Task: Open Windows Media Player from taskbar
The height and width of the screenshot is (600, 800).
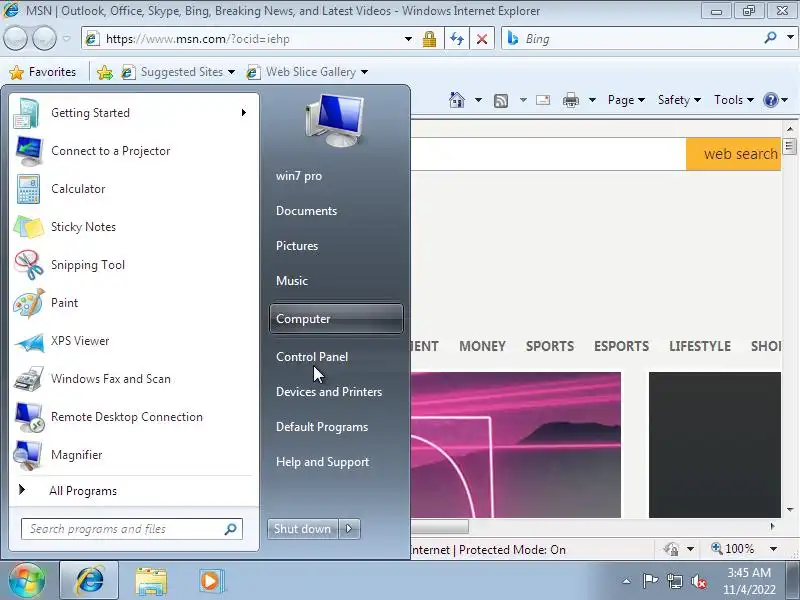Action: coord(210,581)
